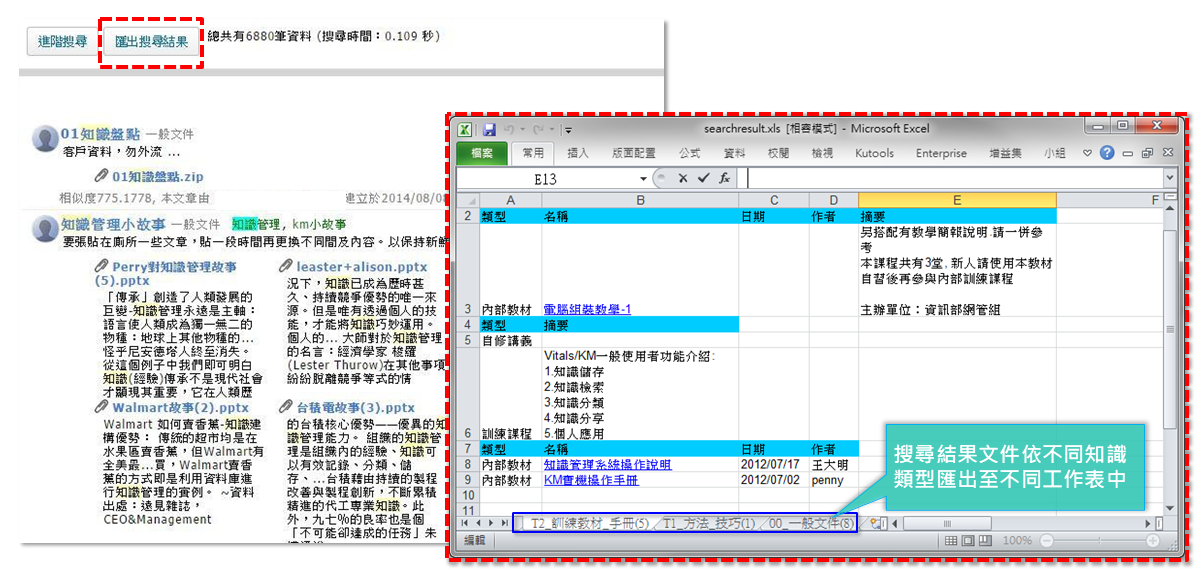
Task: Select Normal view icon in status bar
Action: pyautogui.click(x=951, y=541)
